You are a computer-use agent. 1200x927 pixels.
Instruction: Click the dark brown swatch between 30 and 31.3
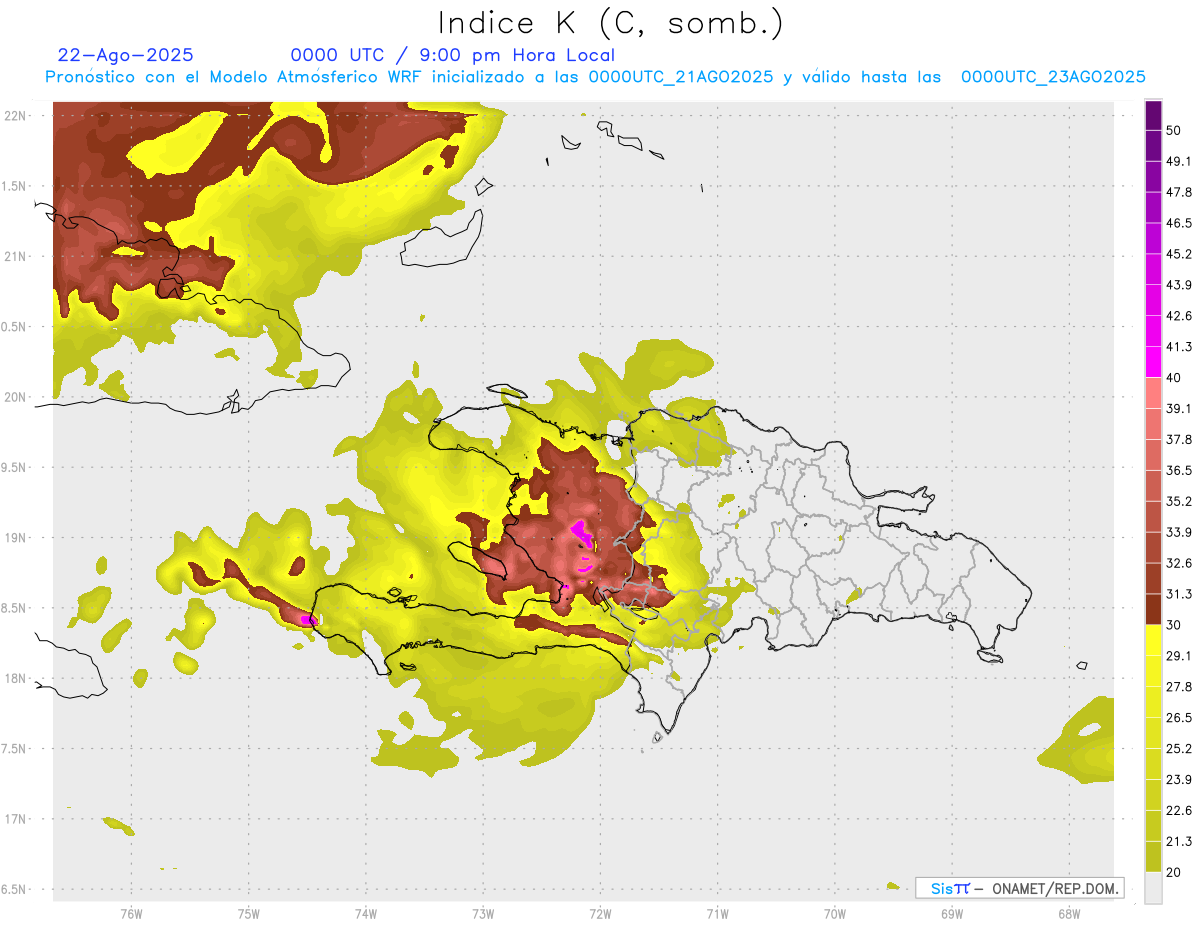coord(1153,609)
